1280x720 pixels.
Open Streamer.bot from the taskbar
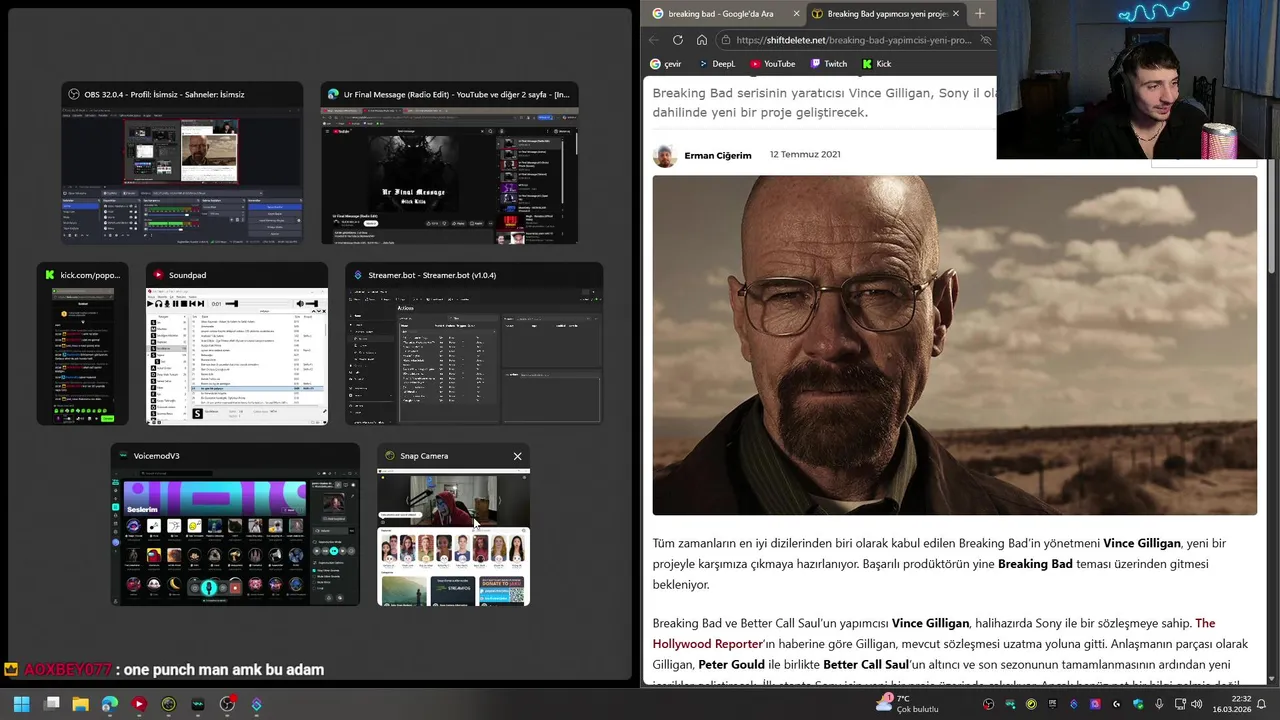pyautogui.click(x=256, y=704)
